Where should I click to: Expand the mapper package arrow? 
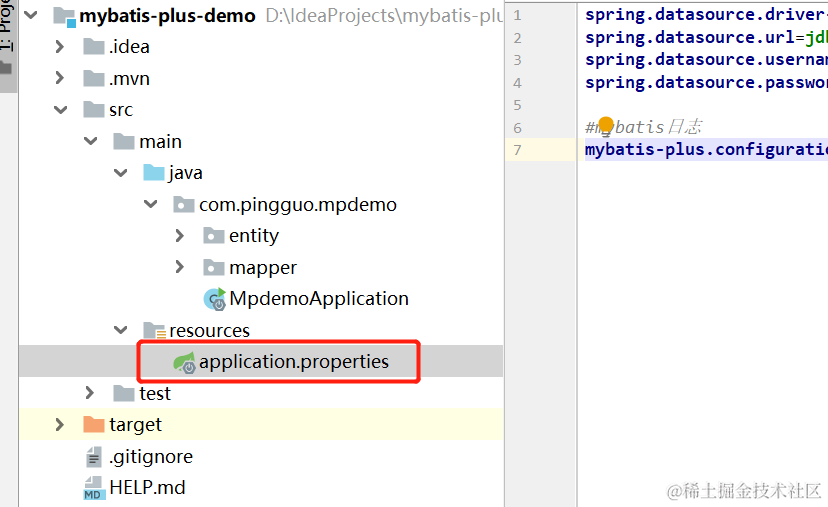(x=180, y=267)
